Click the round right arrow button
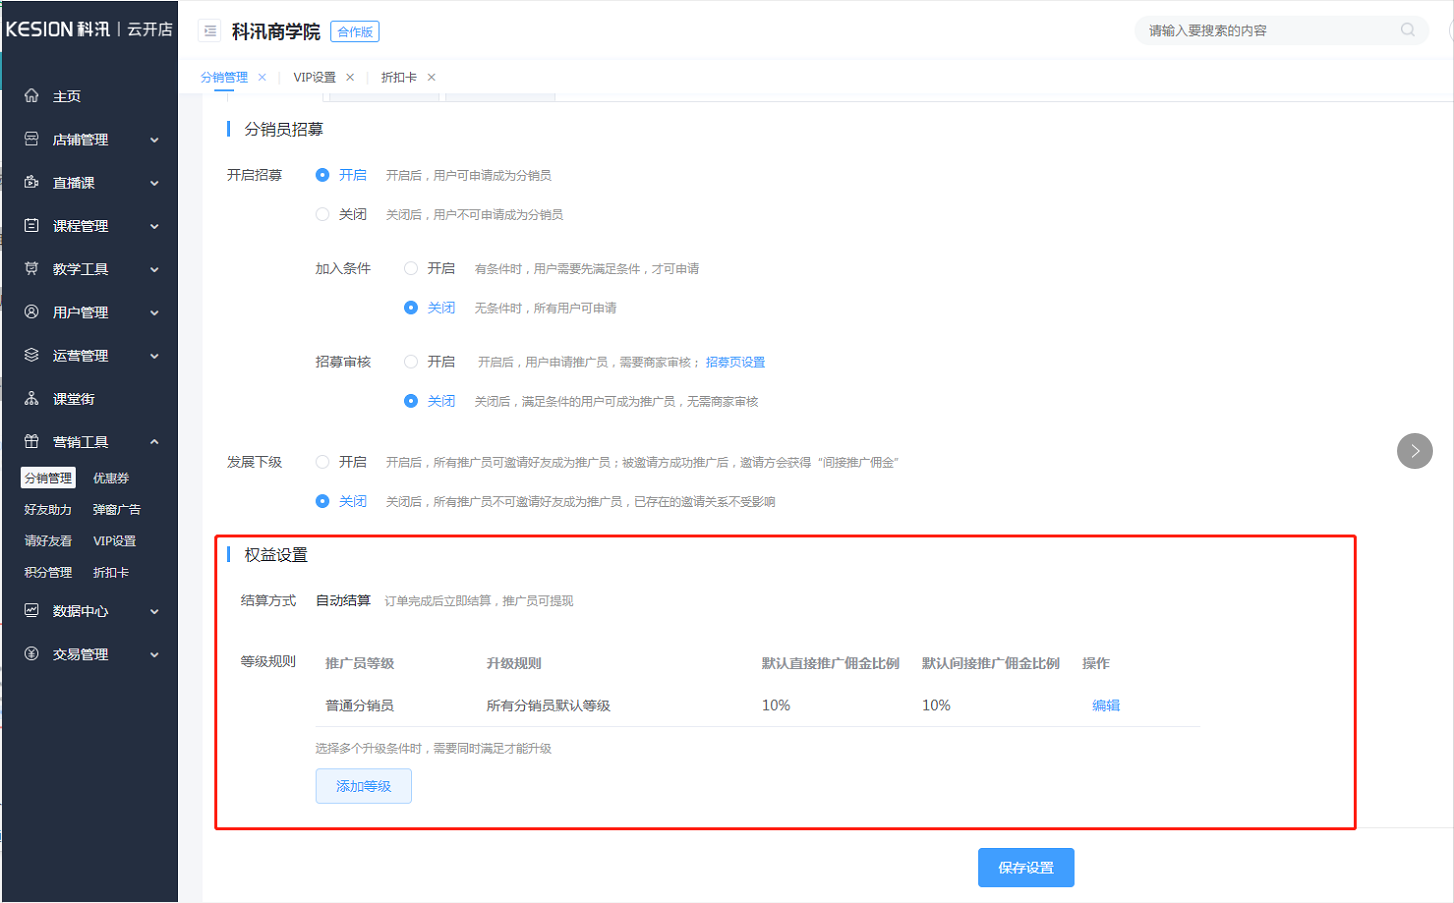Screen dimensions: 1454x903 coord(1414,451)
